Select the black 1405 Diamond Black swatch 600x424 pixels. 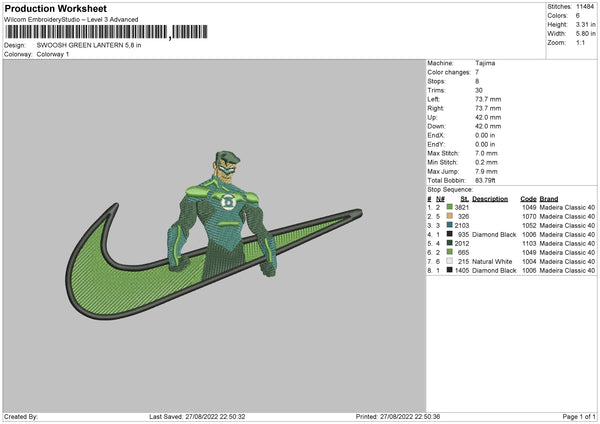coord(449,270)
